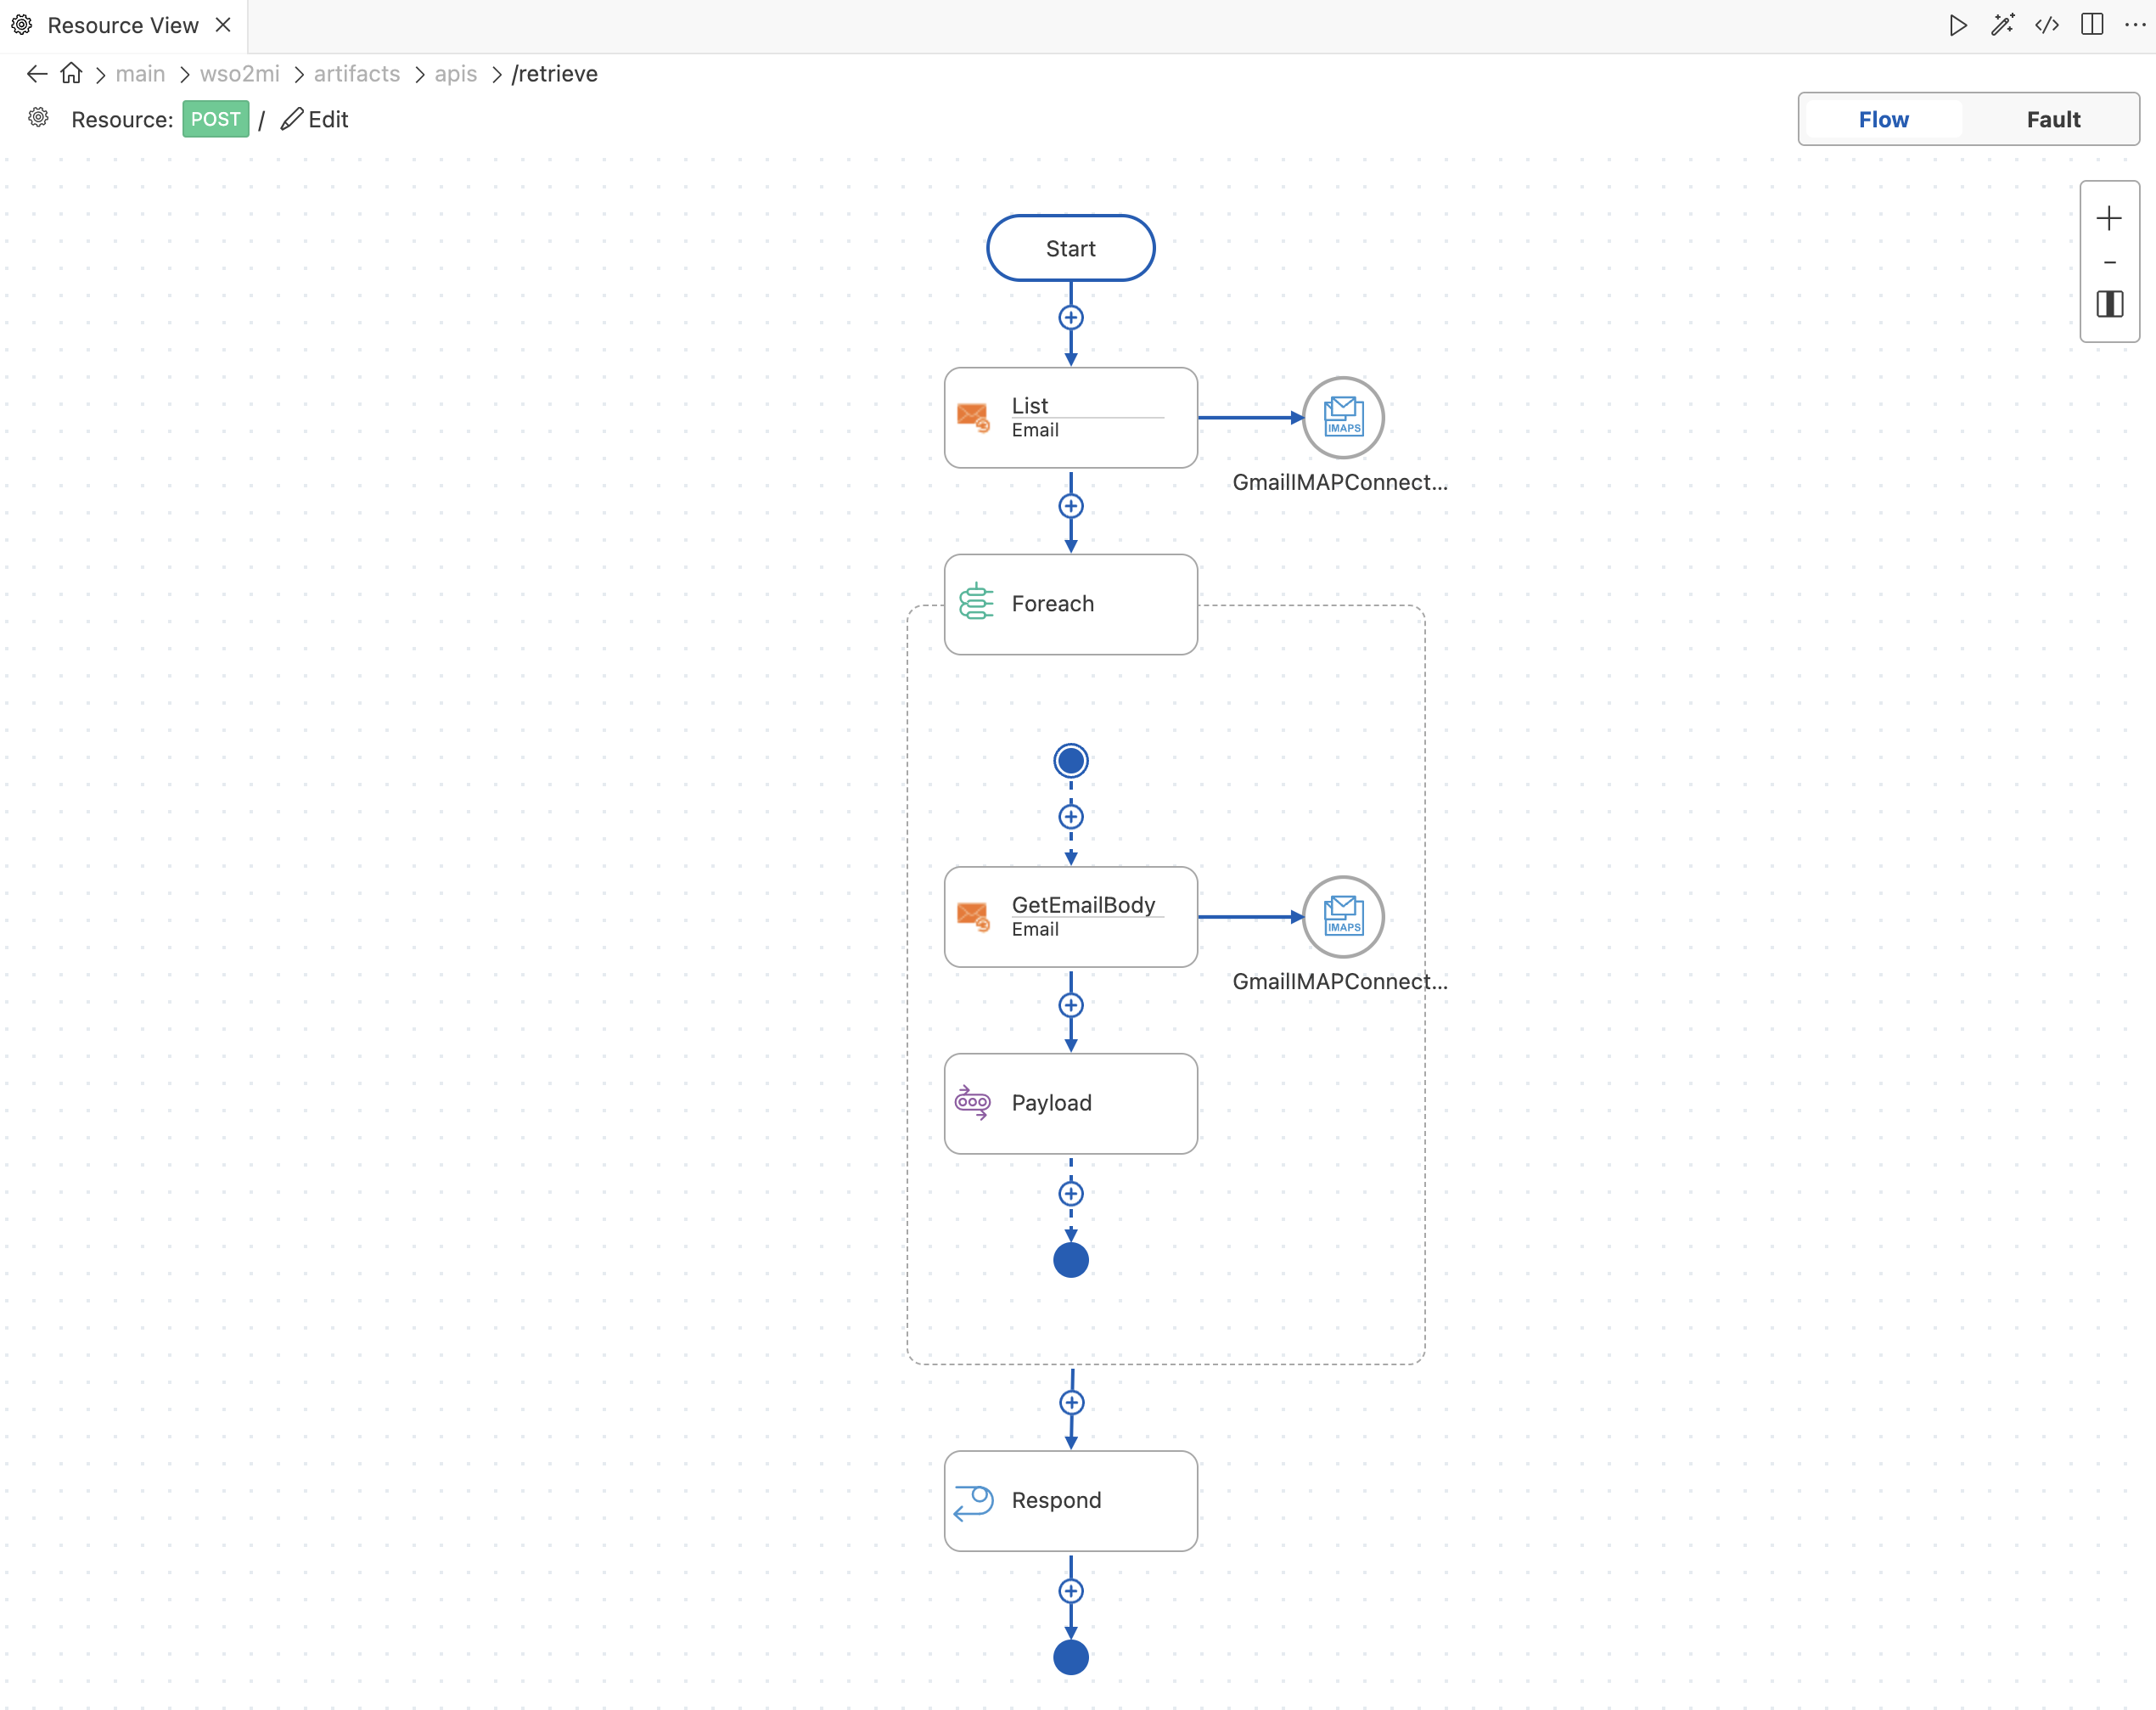Open the Foreach mediator node

(1071, 604)
